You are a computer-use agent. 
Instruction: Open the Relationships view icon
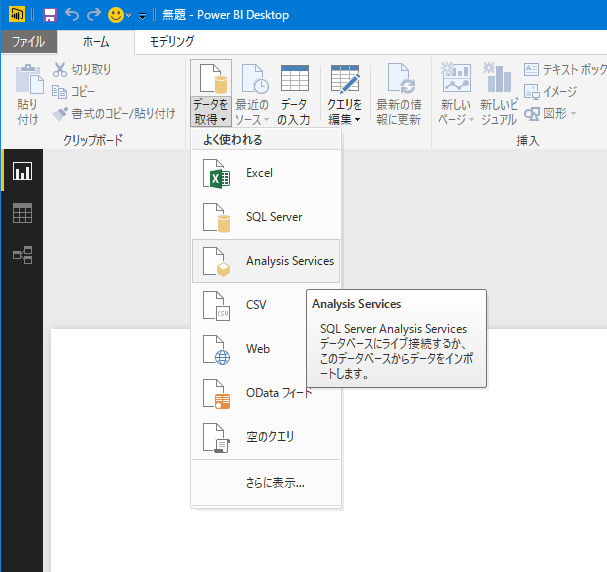pos(22,256)
